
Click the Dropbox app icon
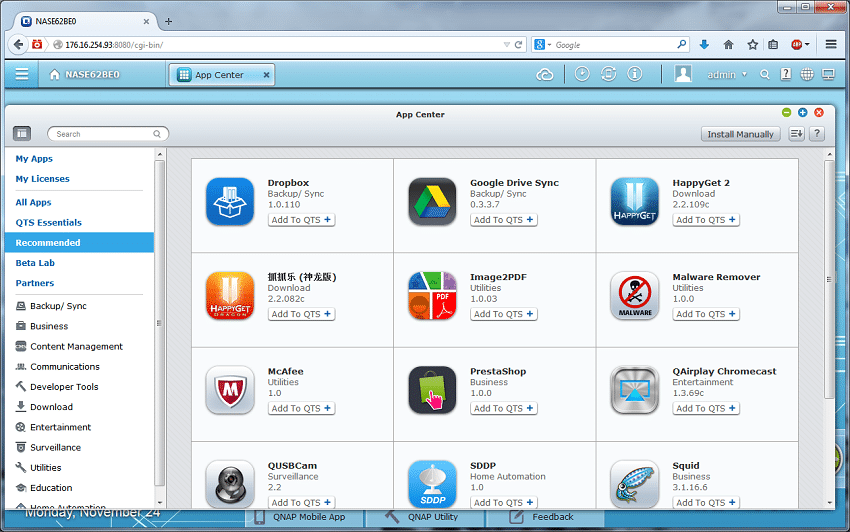tap(230, 202)
